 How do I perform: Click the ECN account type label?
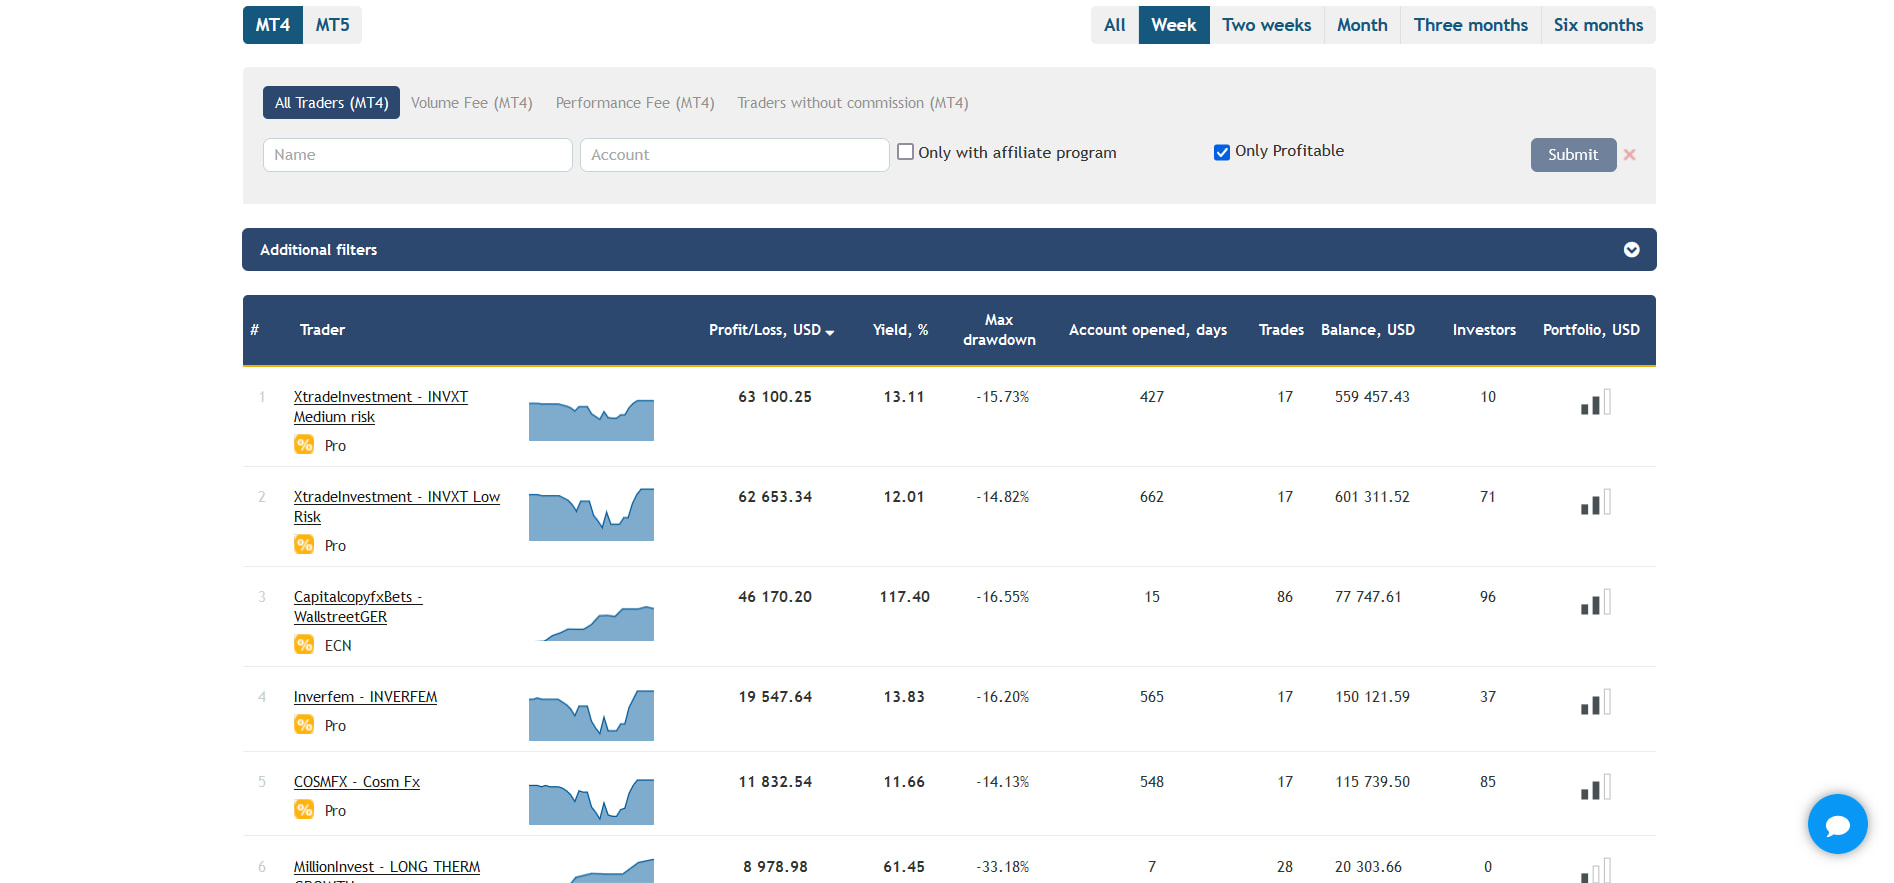click(338, 646)
